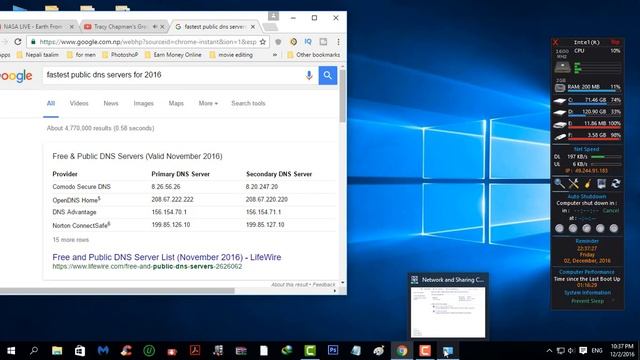This screenshot has height=360, width=640.
Task: Show hidden system tray icons
Action: click(x=549, y=351)
